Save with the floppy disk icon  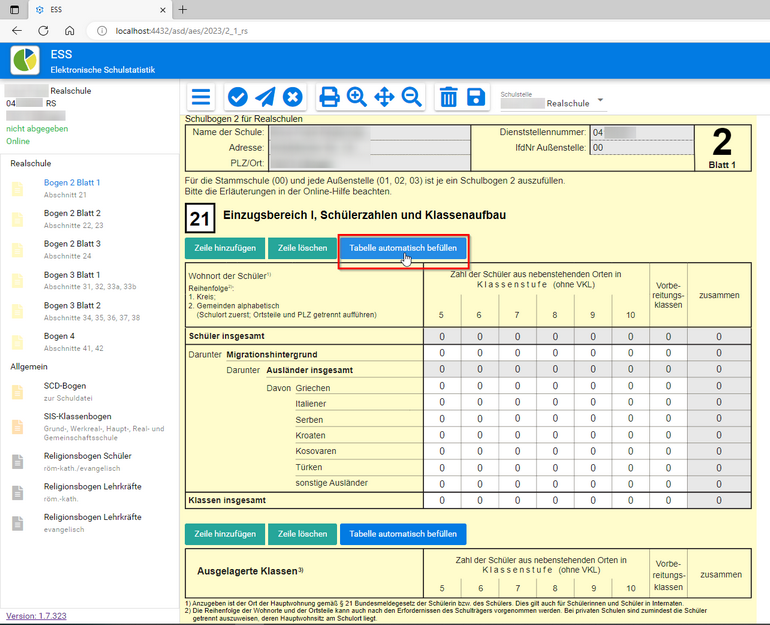[x=476, y=97]
